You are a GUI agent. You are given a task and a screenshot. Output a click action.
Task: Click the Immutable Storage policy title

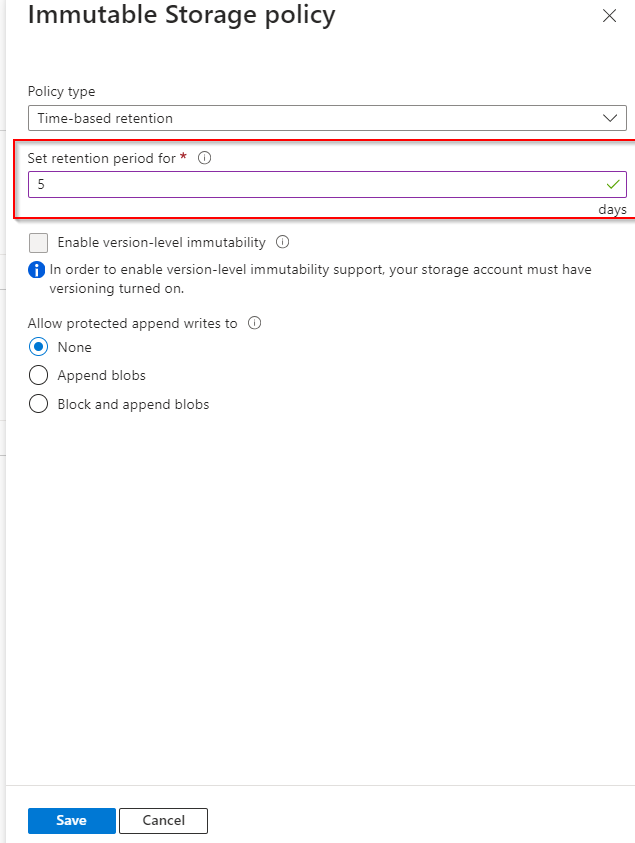[x=181, y=15]
